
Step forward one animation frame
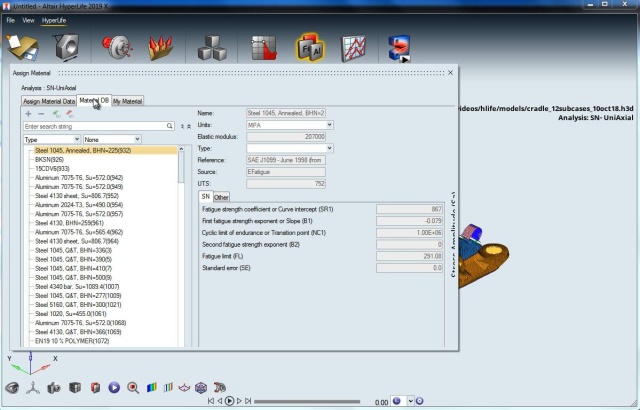(239, 401)
